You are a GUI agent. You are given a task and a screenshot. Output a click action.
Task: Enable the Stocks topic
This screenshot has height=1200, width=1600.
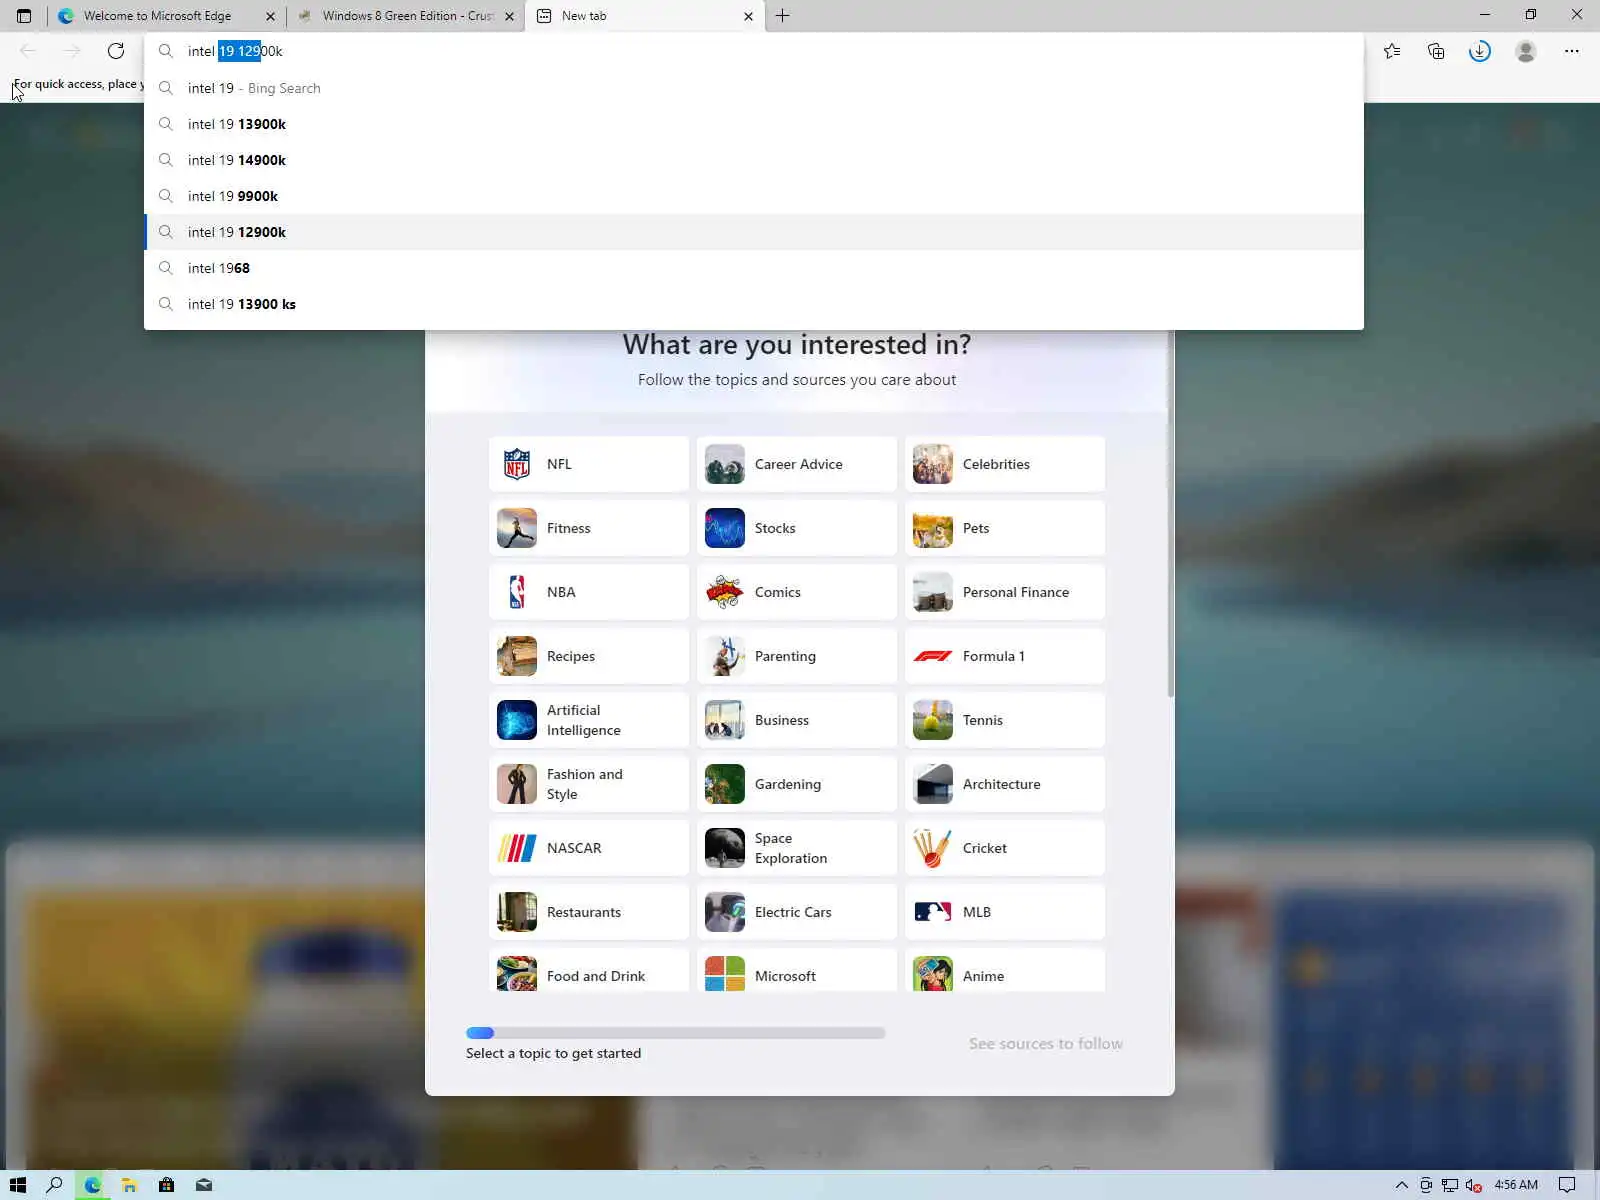click(797, 528)
